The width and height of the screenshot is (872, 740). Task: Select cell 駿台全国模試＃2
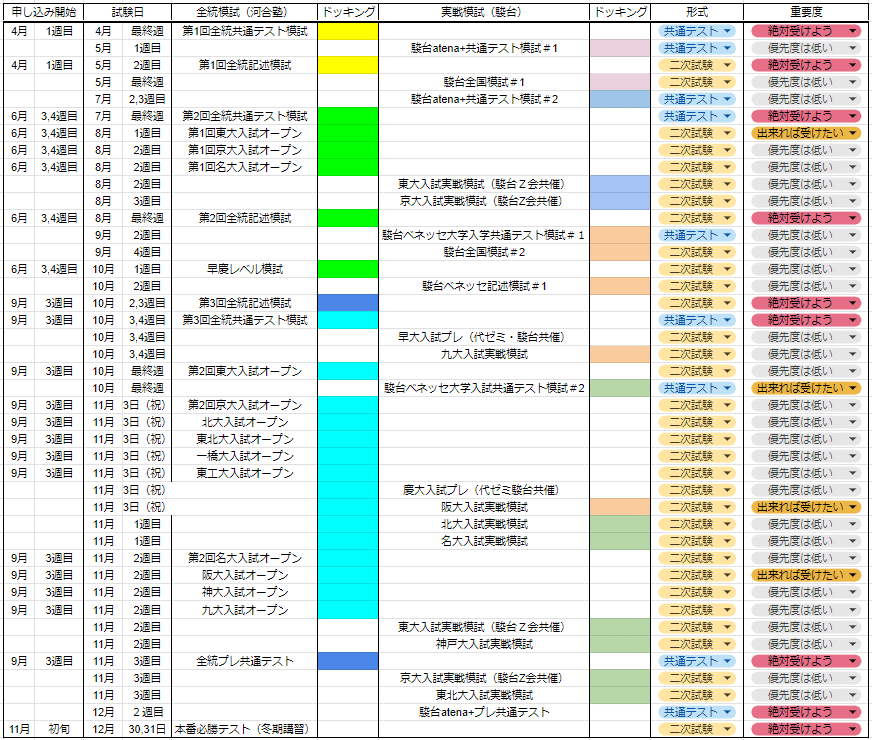coord(484,252)
